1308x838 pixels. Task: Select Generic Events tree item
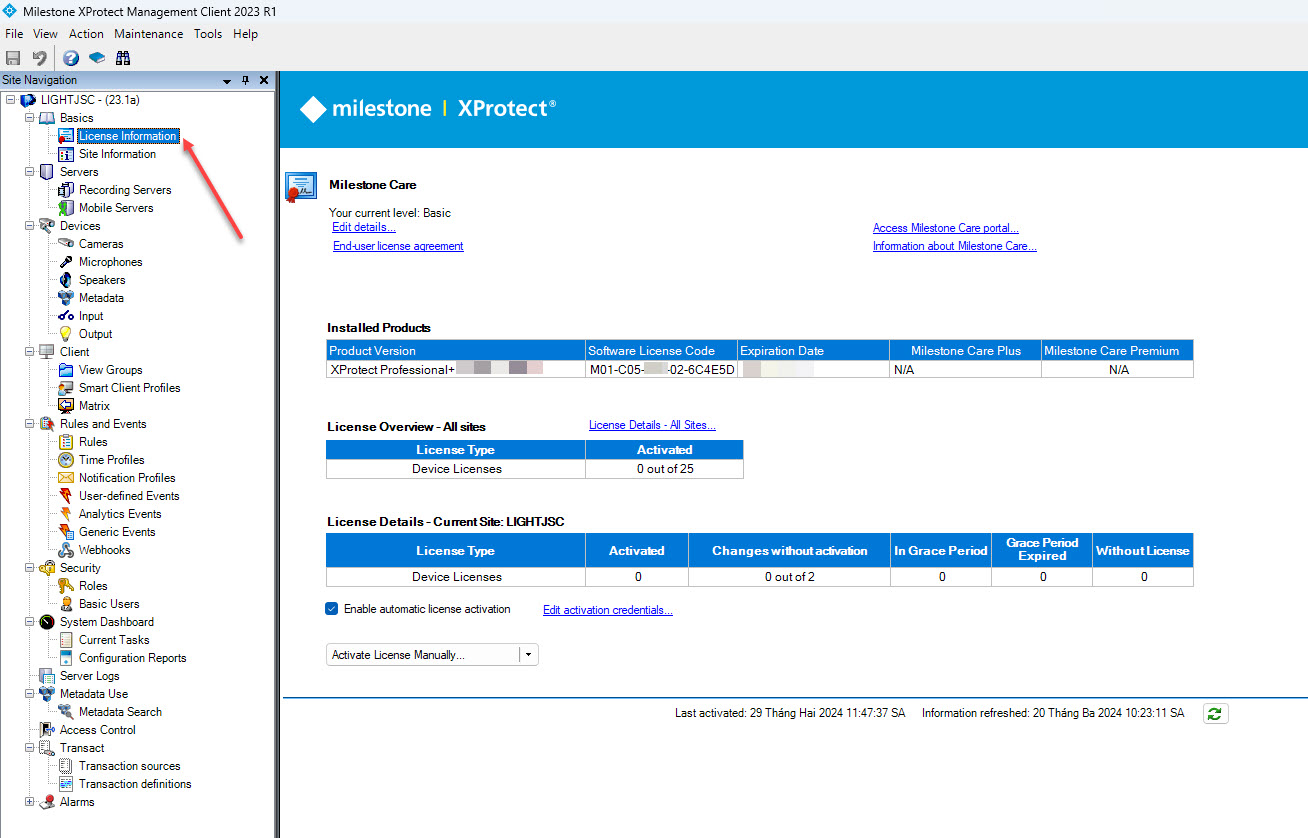pyautogui.click(x=117, y=532)
